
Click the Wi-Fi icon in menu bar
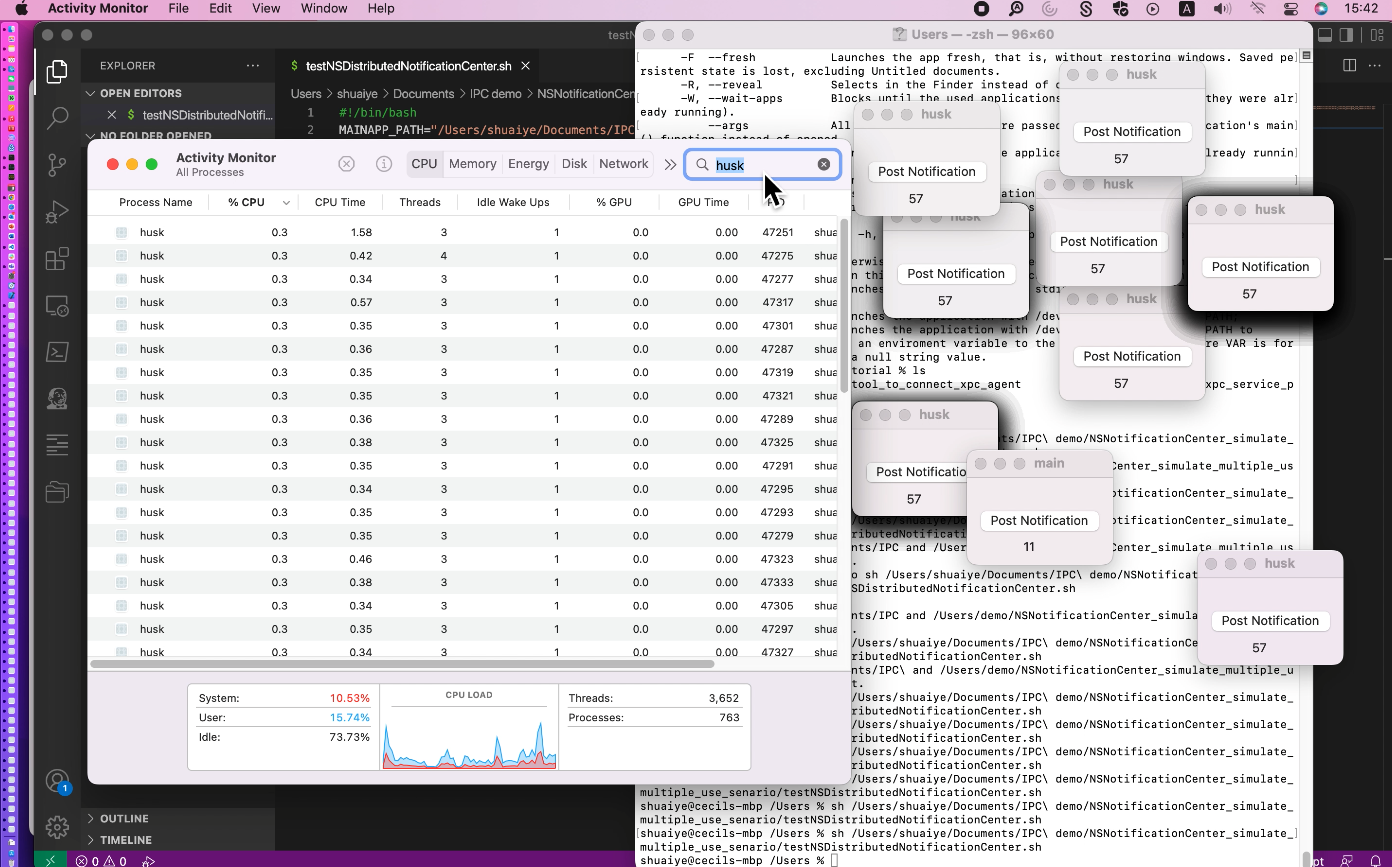coord(1257,8)
